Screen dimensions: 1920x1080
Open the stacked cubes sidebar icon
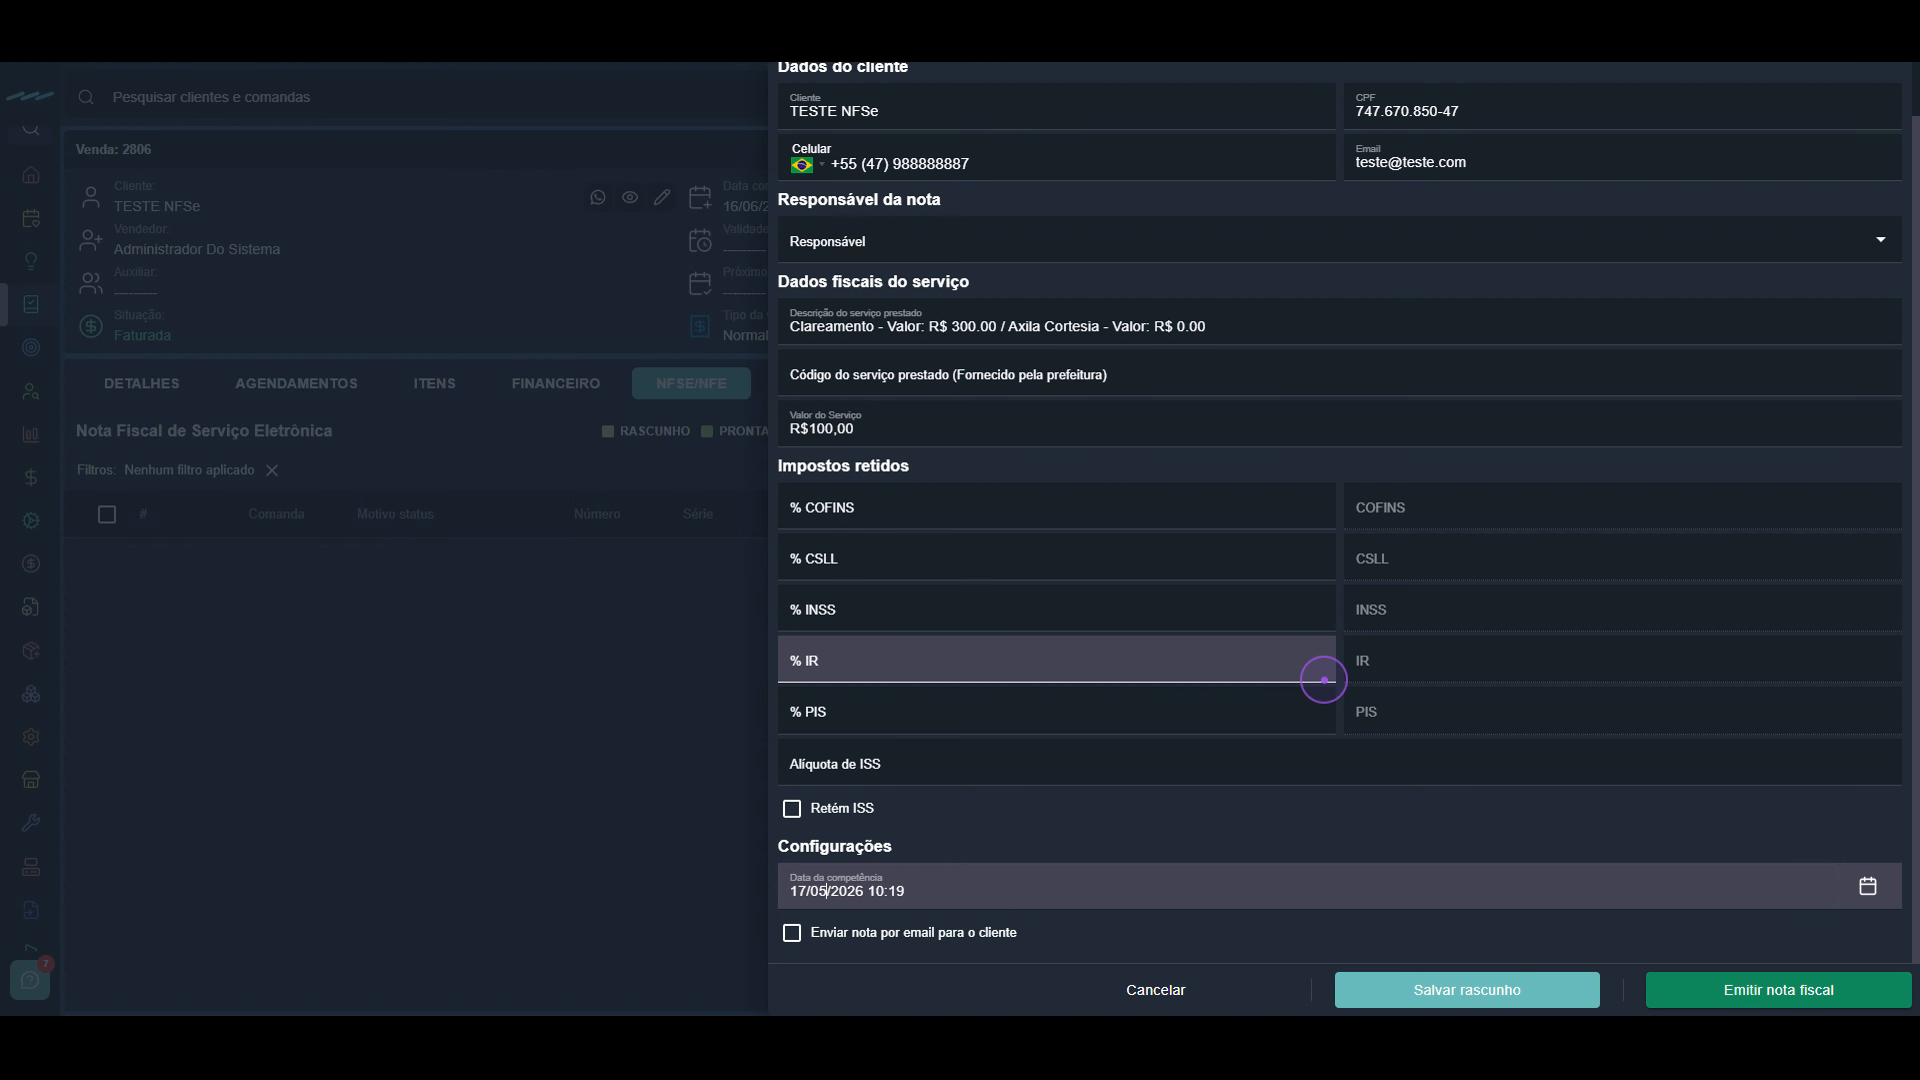coord(31,693)
